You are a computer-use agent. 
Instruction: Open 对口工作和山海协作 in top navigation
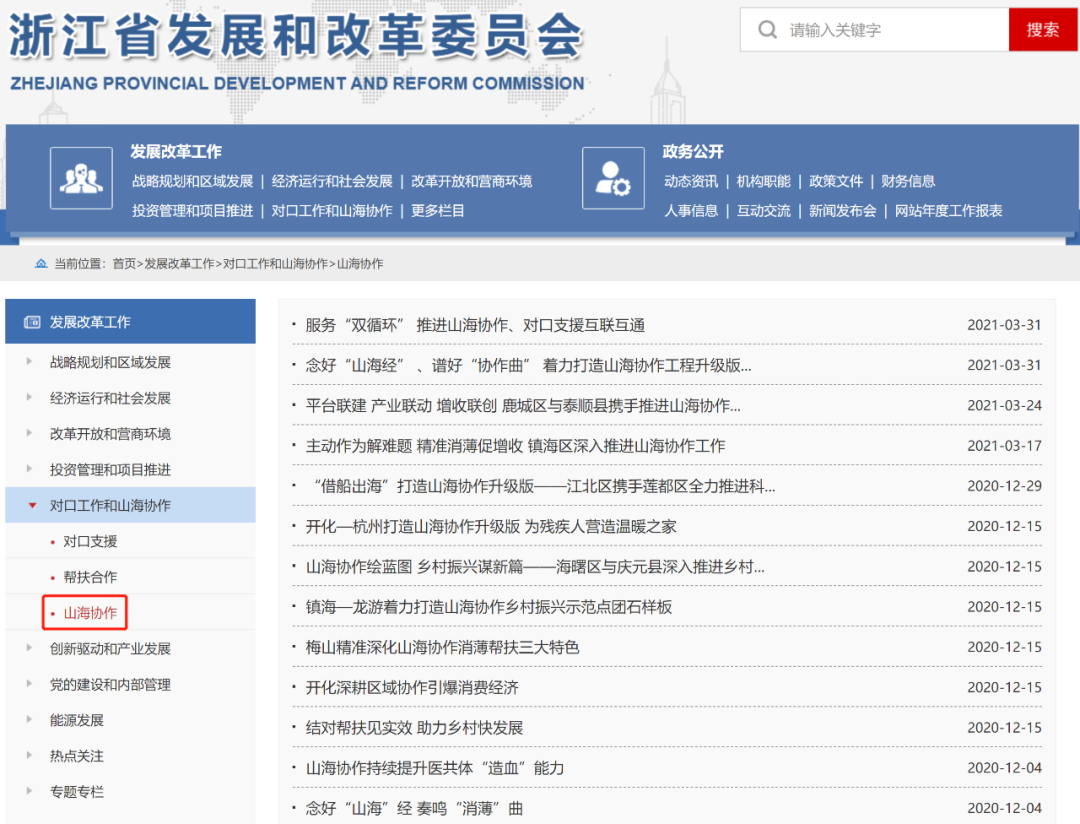(x=332, y=211)
